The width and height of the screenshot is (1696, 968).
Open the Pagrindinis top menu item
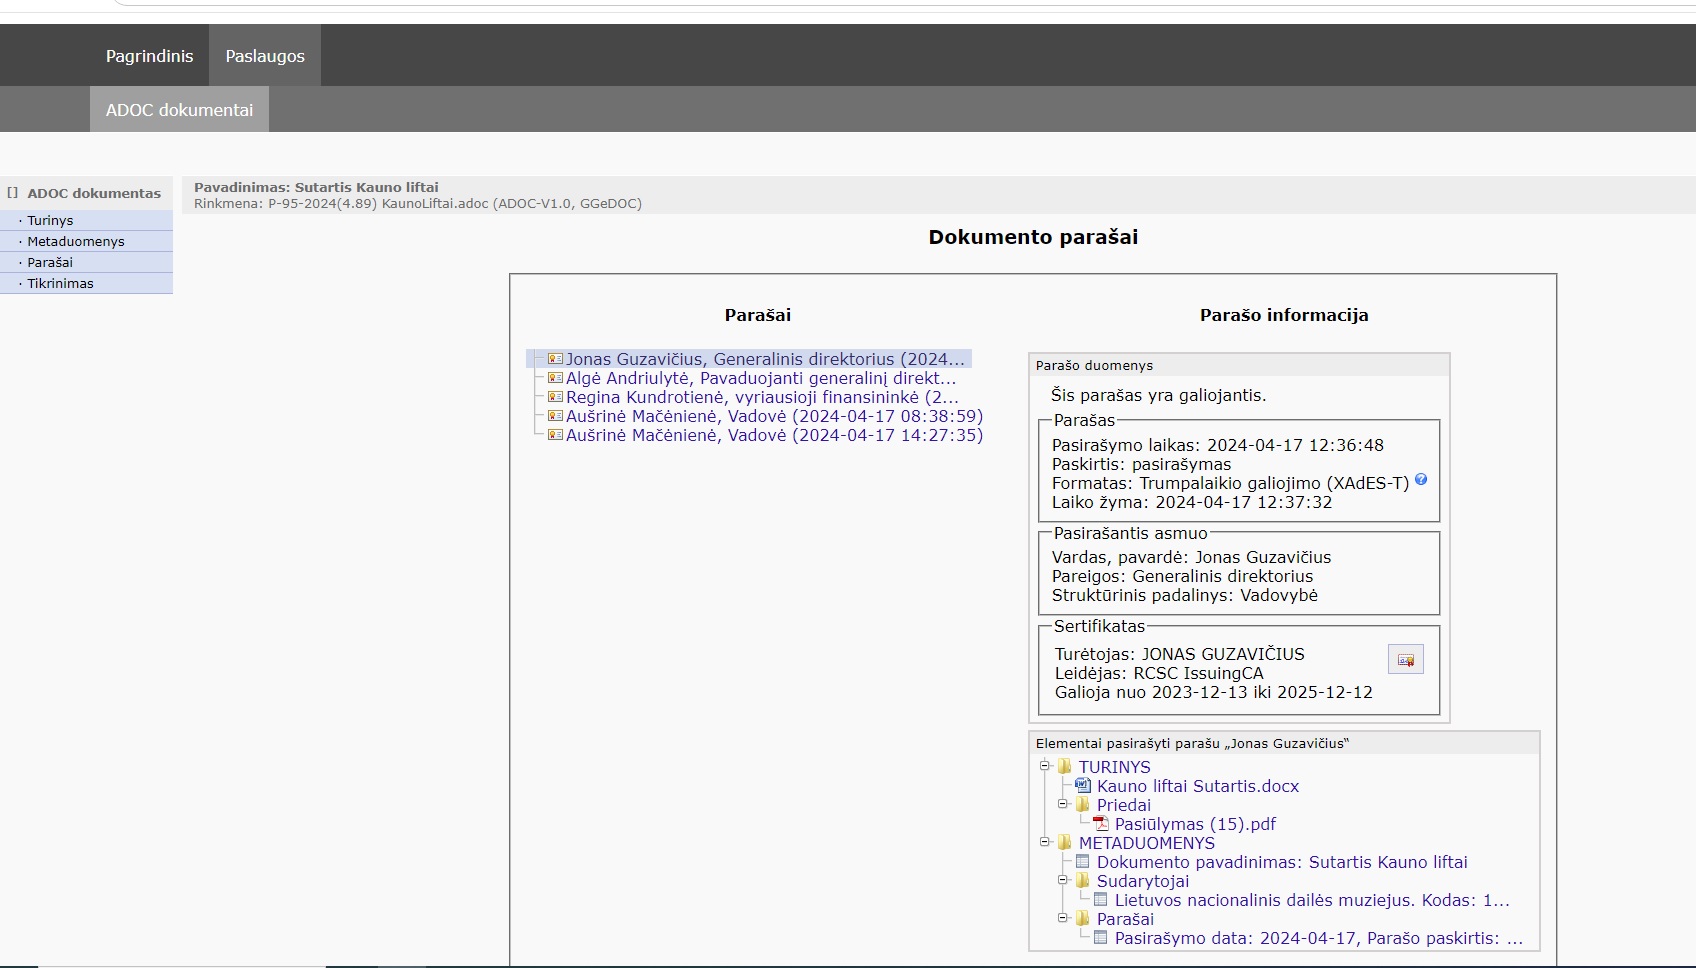149,56
